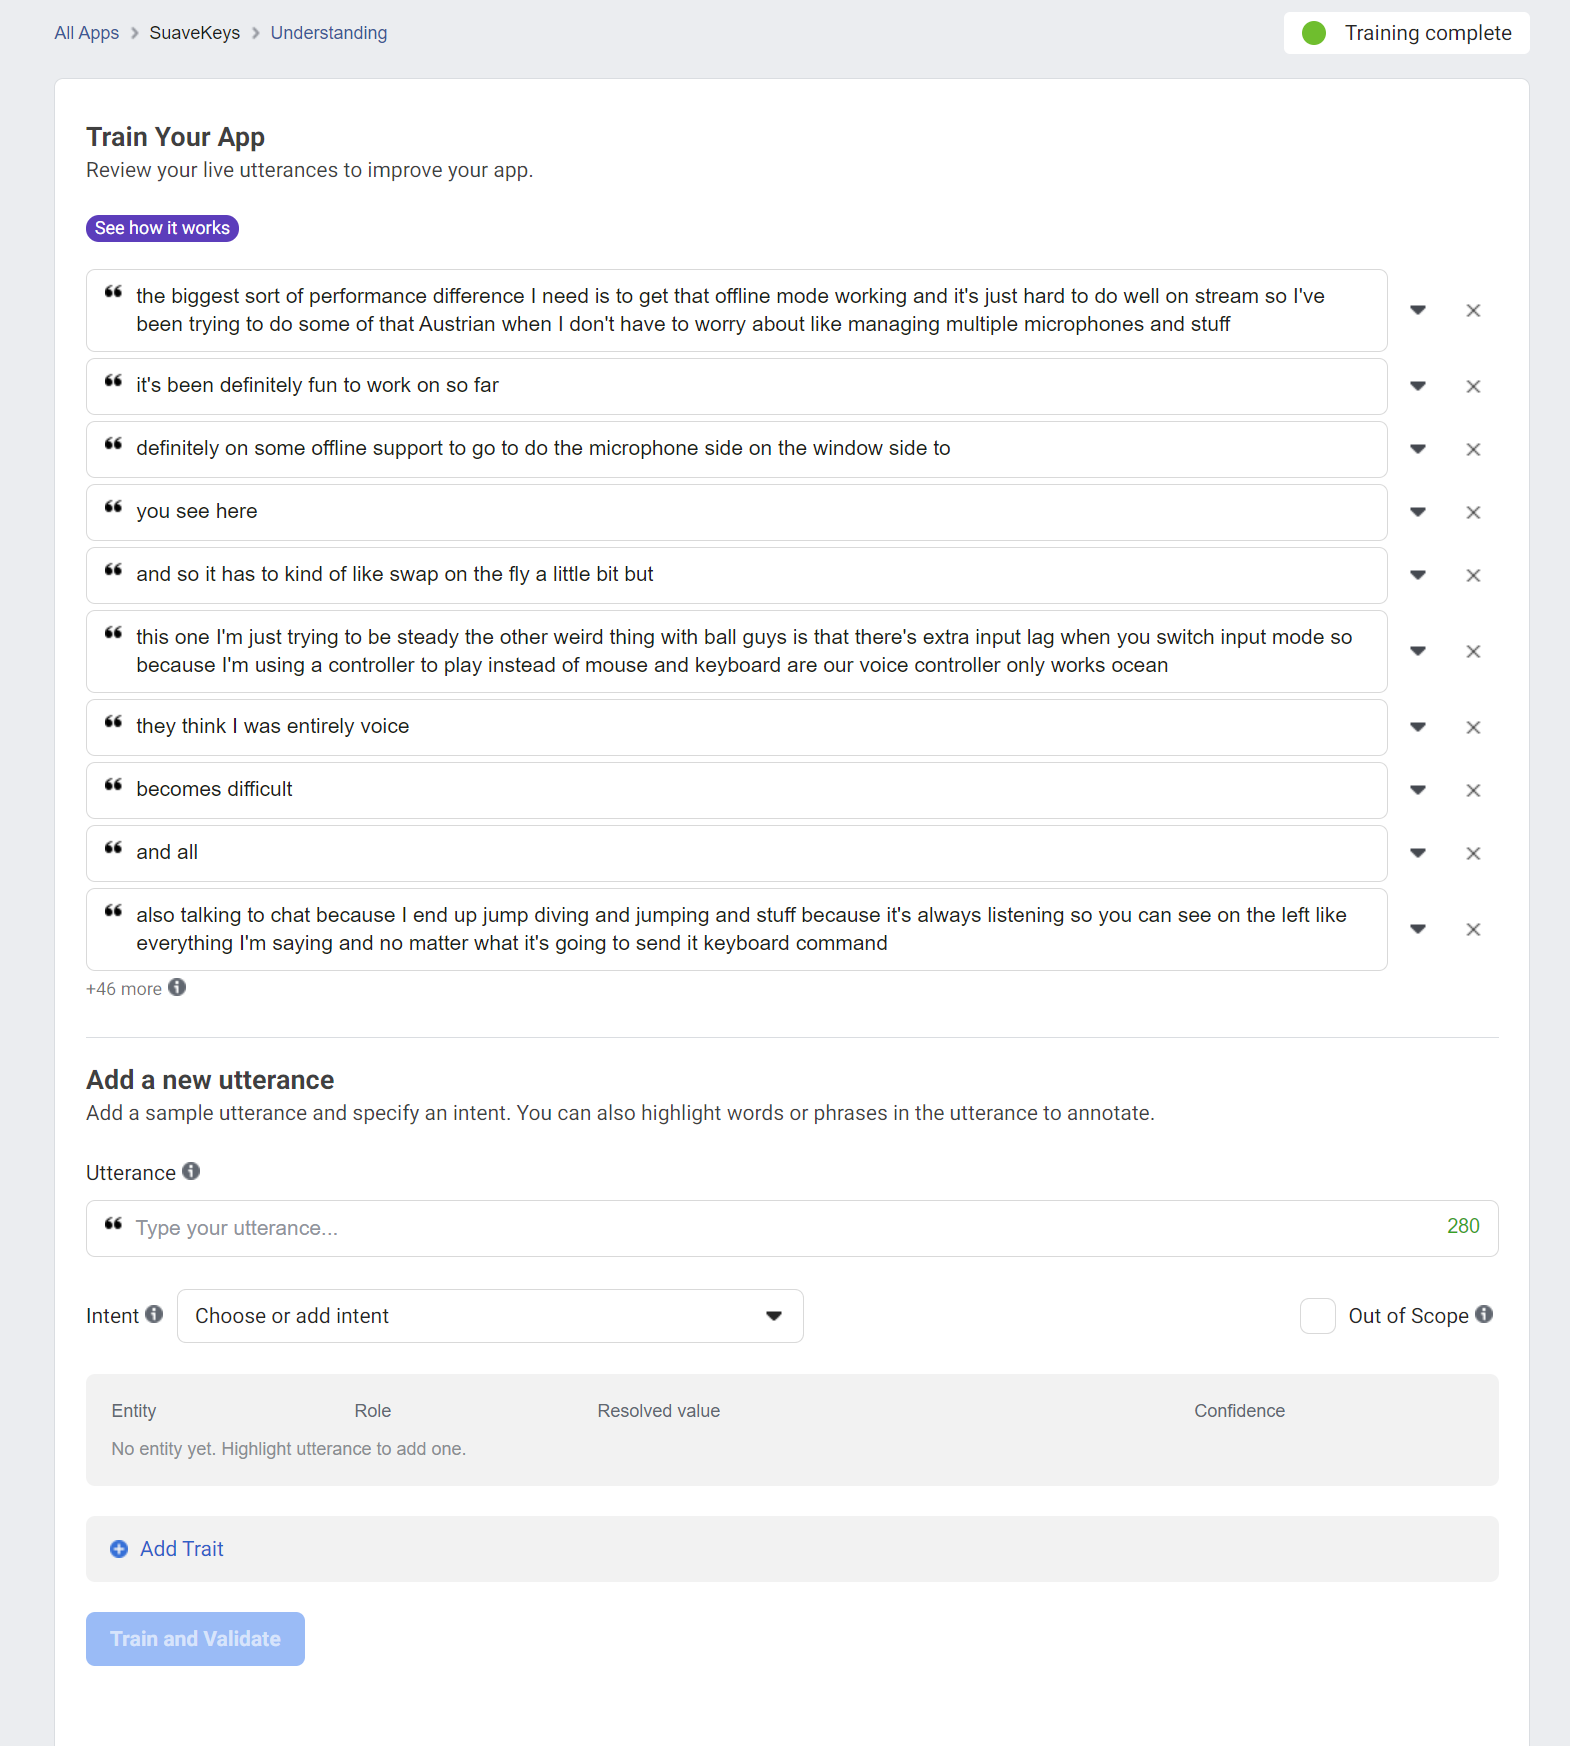Expand the 'and so it has to kind of' utterance
Screen dimensions: 1570x1746
(1418, 575)
